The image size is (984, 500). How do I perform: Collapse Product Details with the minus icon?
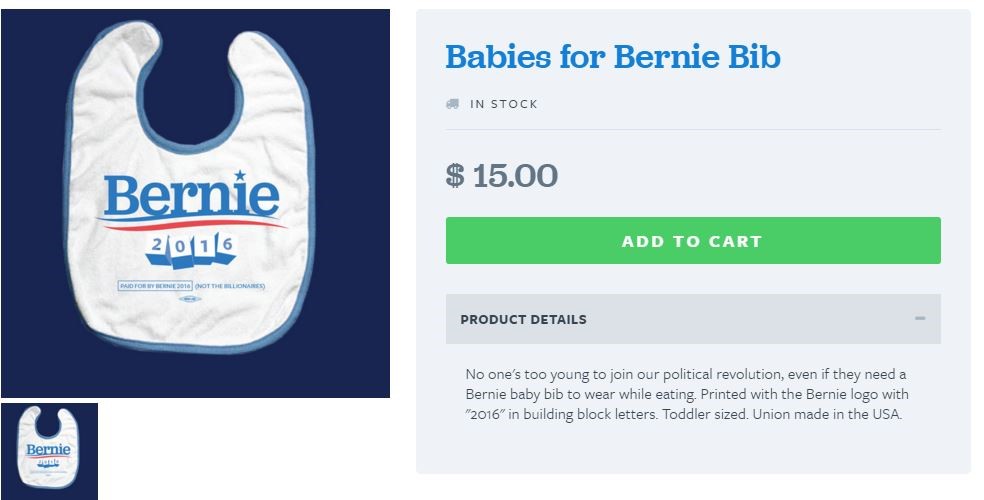pyautogui.click(x=919, y=319)
